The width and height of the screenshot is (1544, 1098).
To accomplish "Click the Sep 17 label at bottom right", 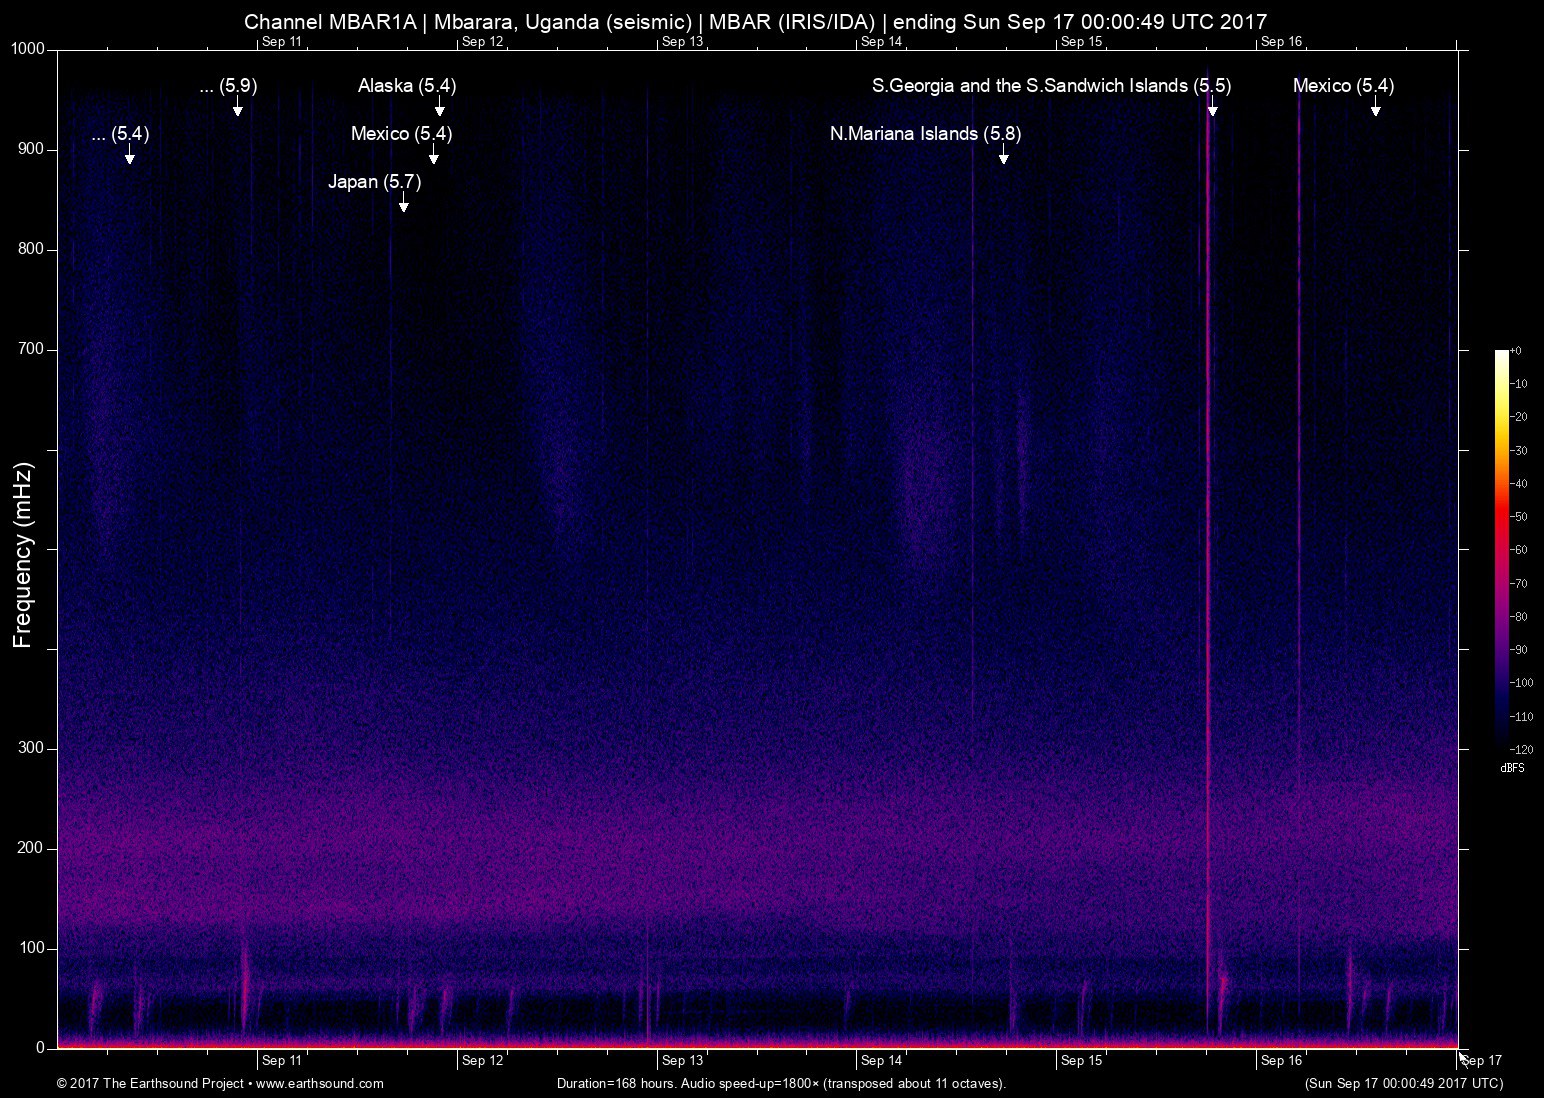I will 1480,1060.
